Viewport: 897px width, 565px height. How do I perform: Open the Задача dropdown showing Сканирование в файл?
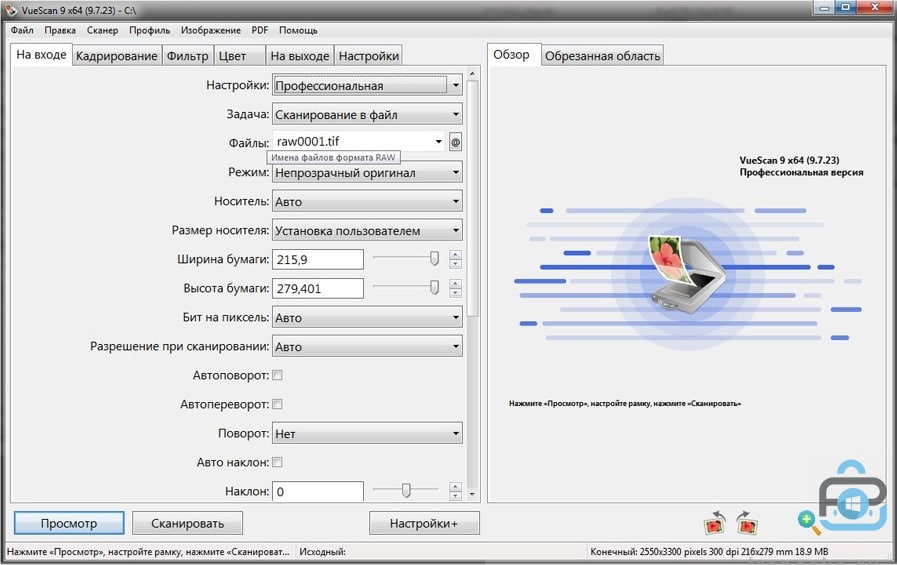coord(367,114)
